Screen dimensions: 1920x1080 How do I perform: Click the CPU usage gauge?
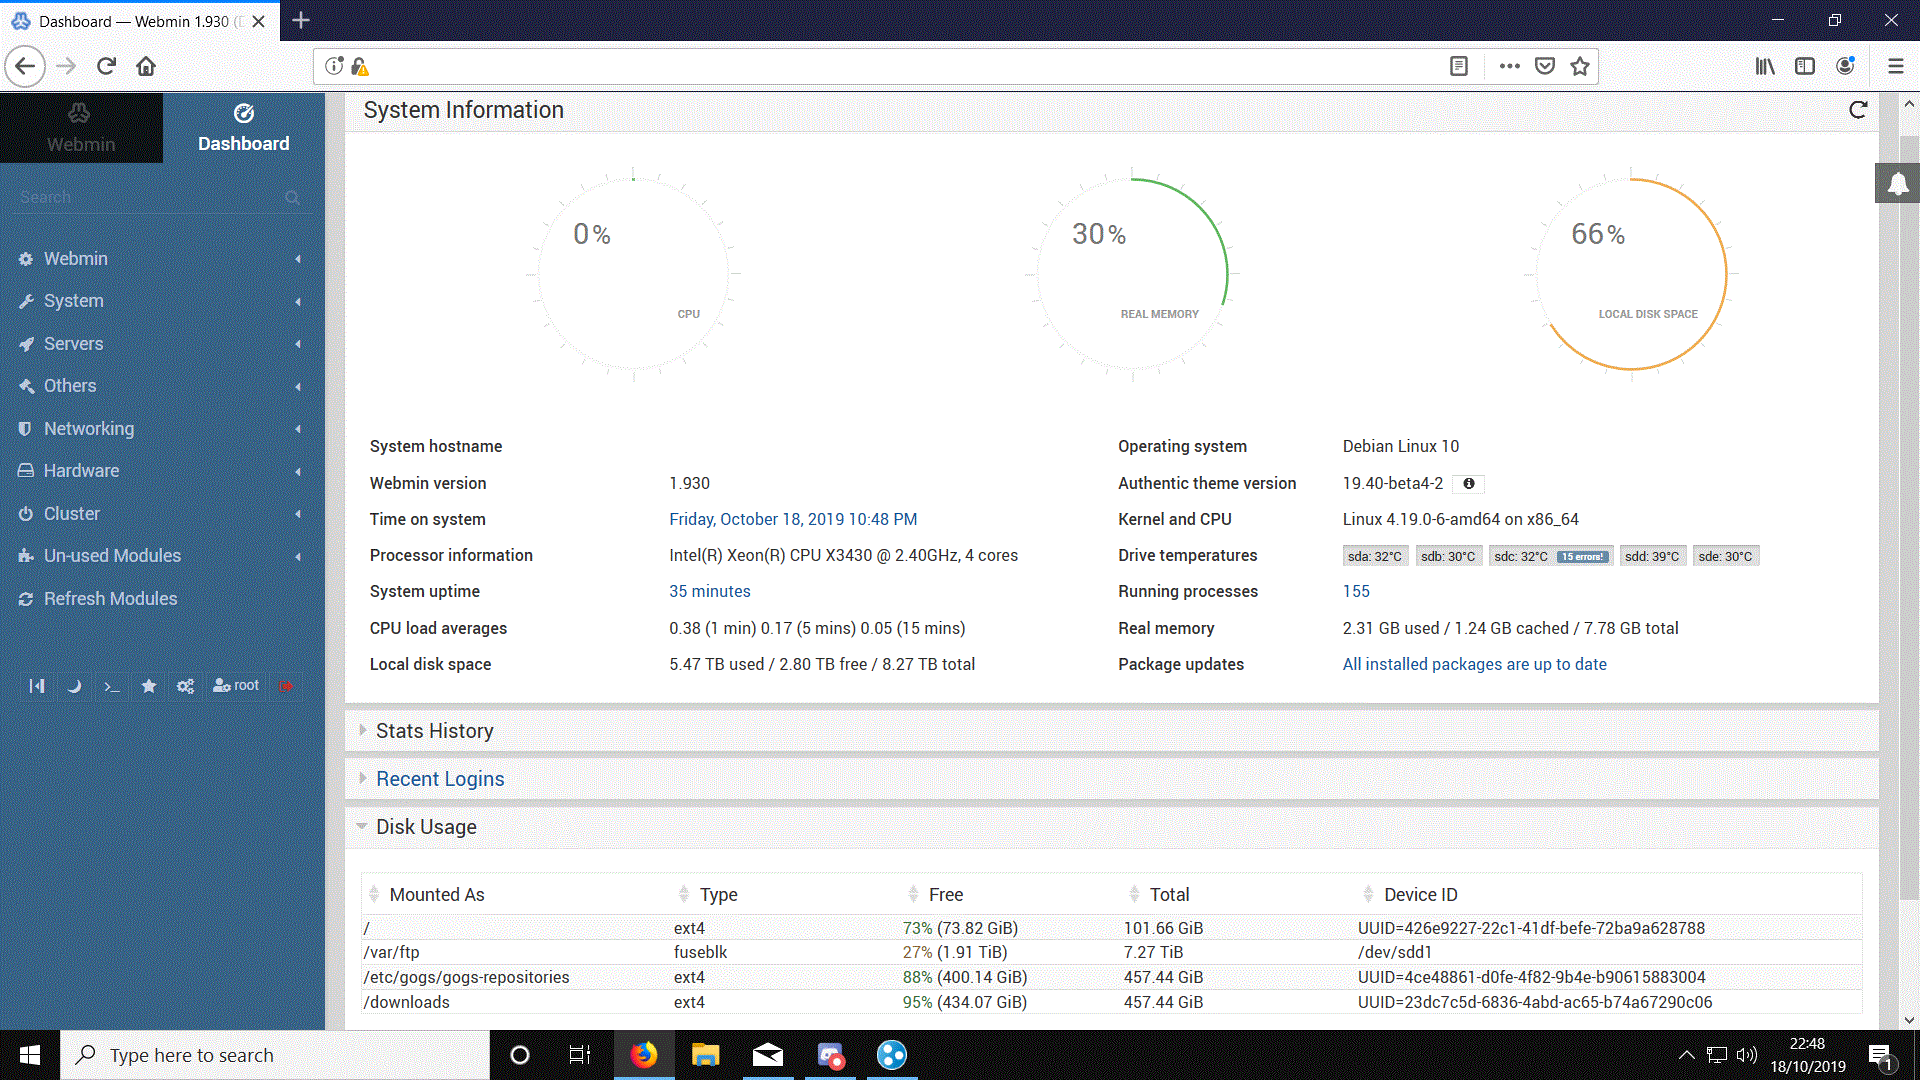[x=633, y=274]
